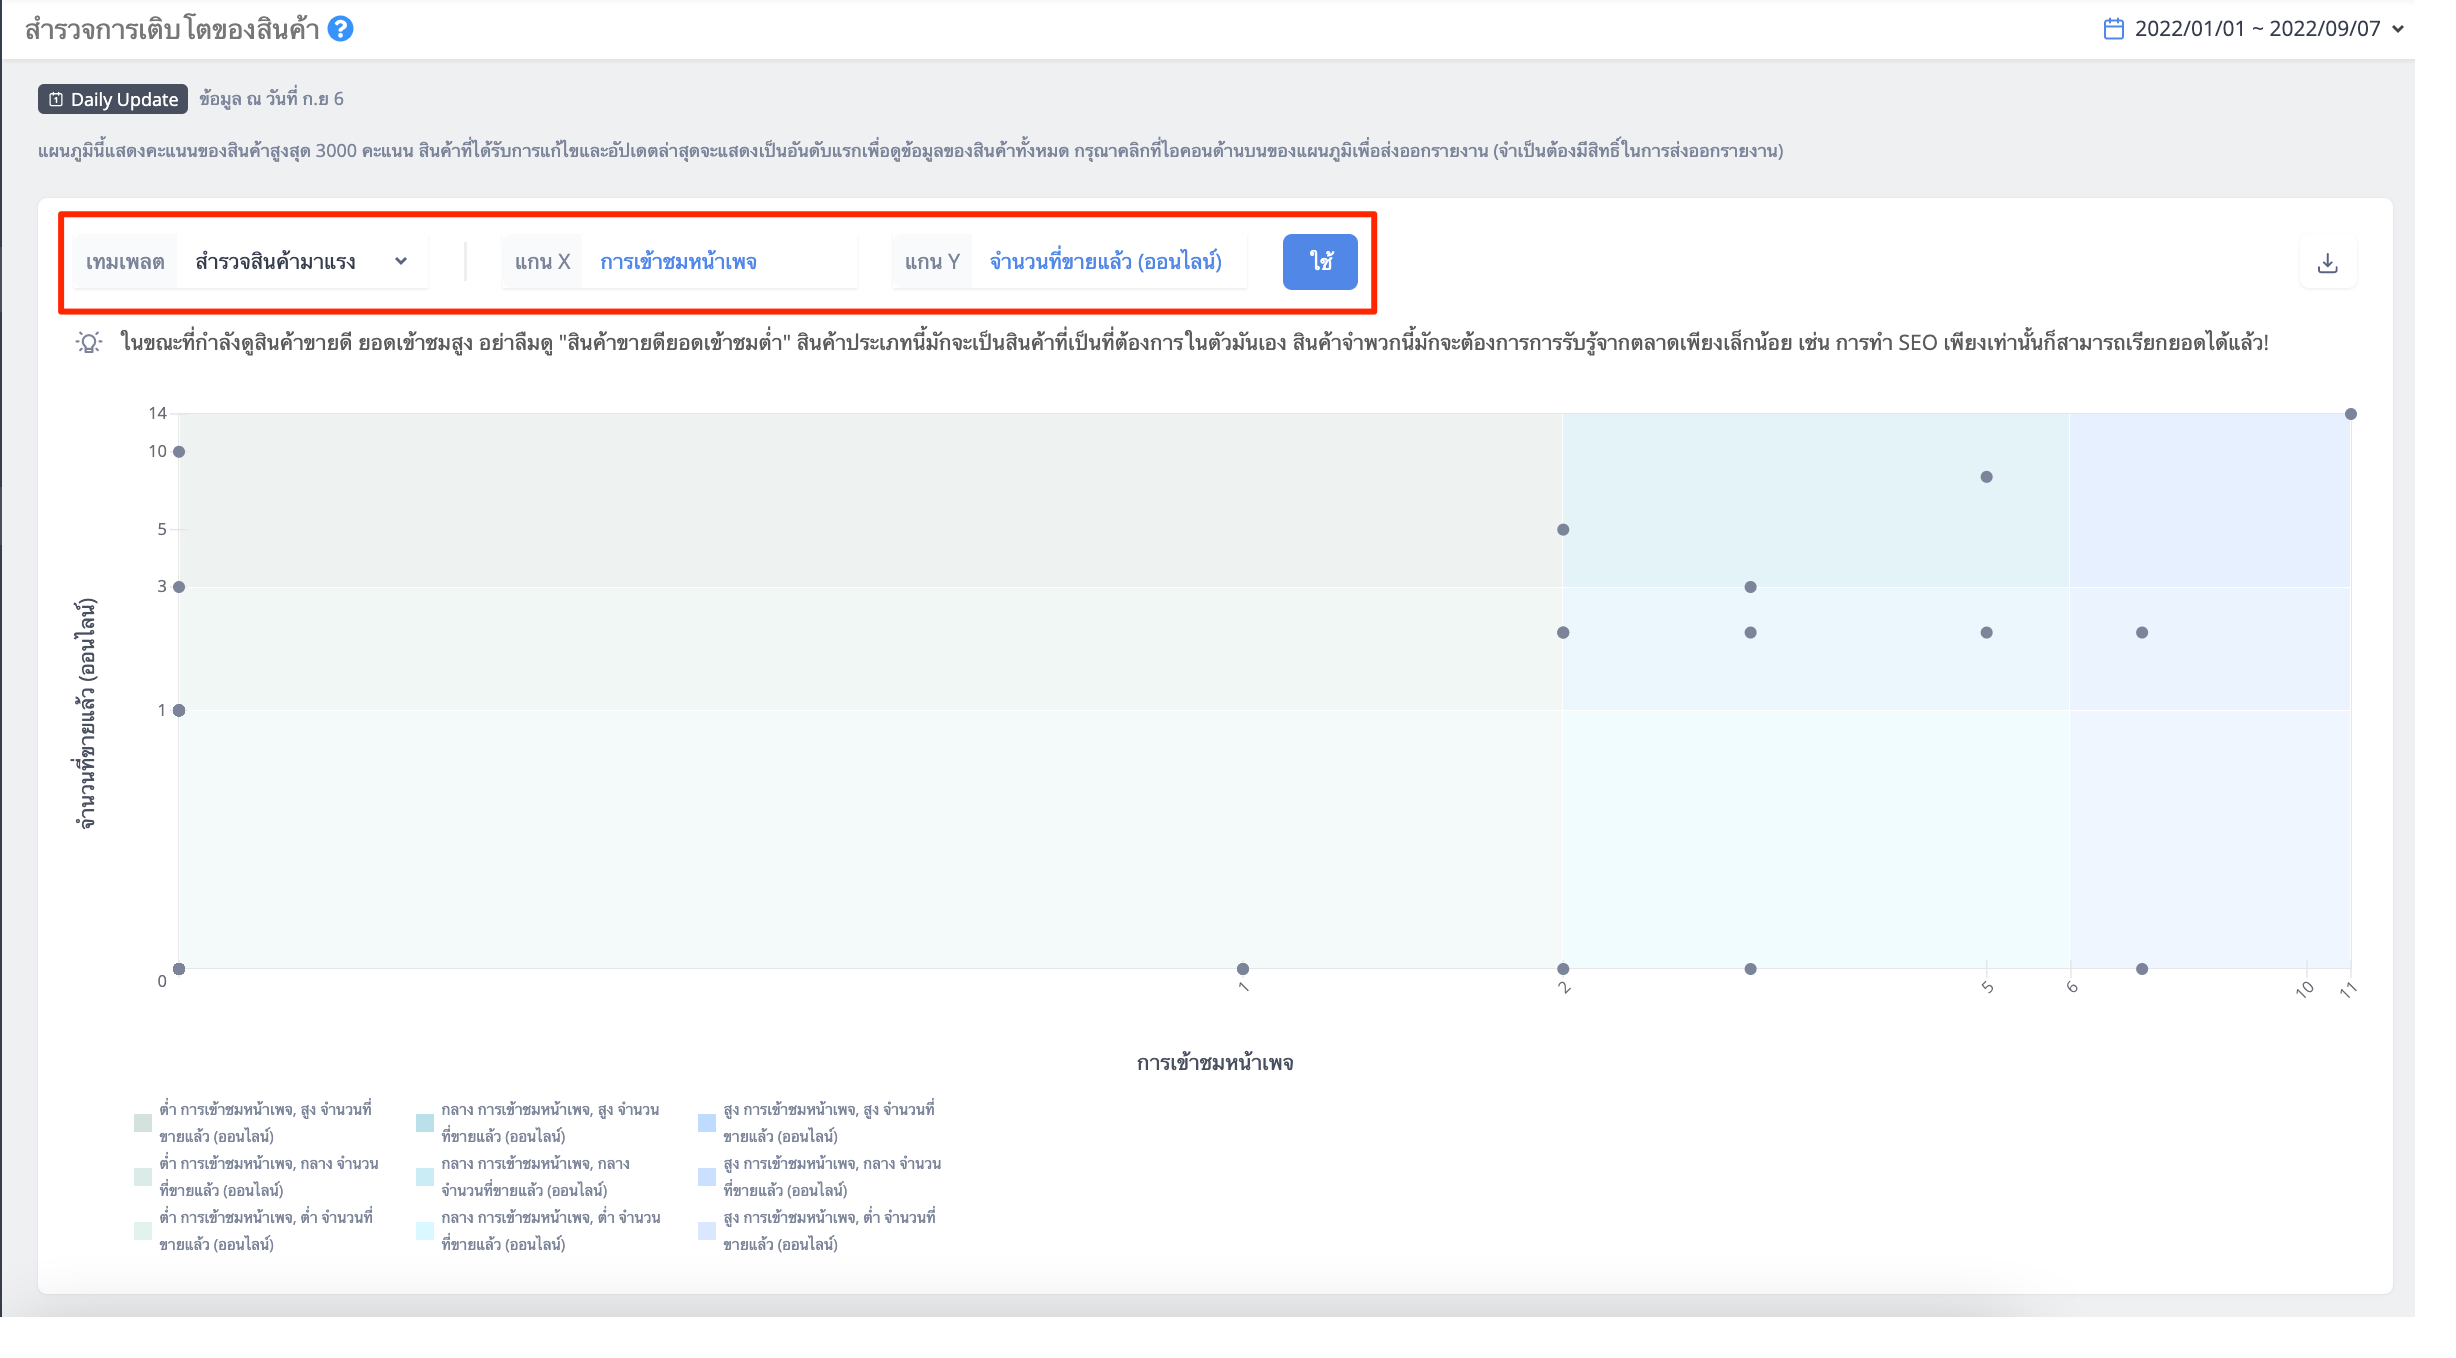This screenshot has height=1358, width=2456.
Task: Toggle legend กลาง การเข้าชมหน้าเพจ, สูง จำนวนที่ขายแล้ว swatch
Action: coord(425,1123)
